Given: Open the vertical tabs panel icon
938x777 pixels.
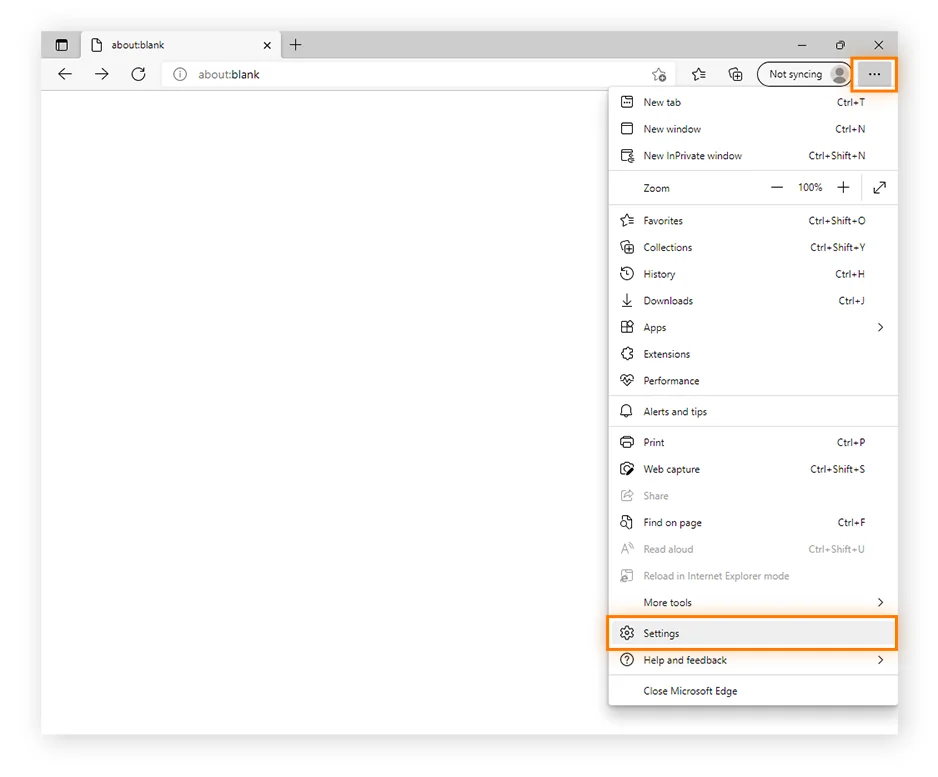Looking at the screenshot, I should [62, 45].
